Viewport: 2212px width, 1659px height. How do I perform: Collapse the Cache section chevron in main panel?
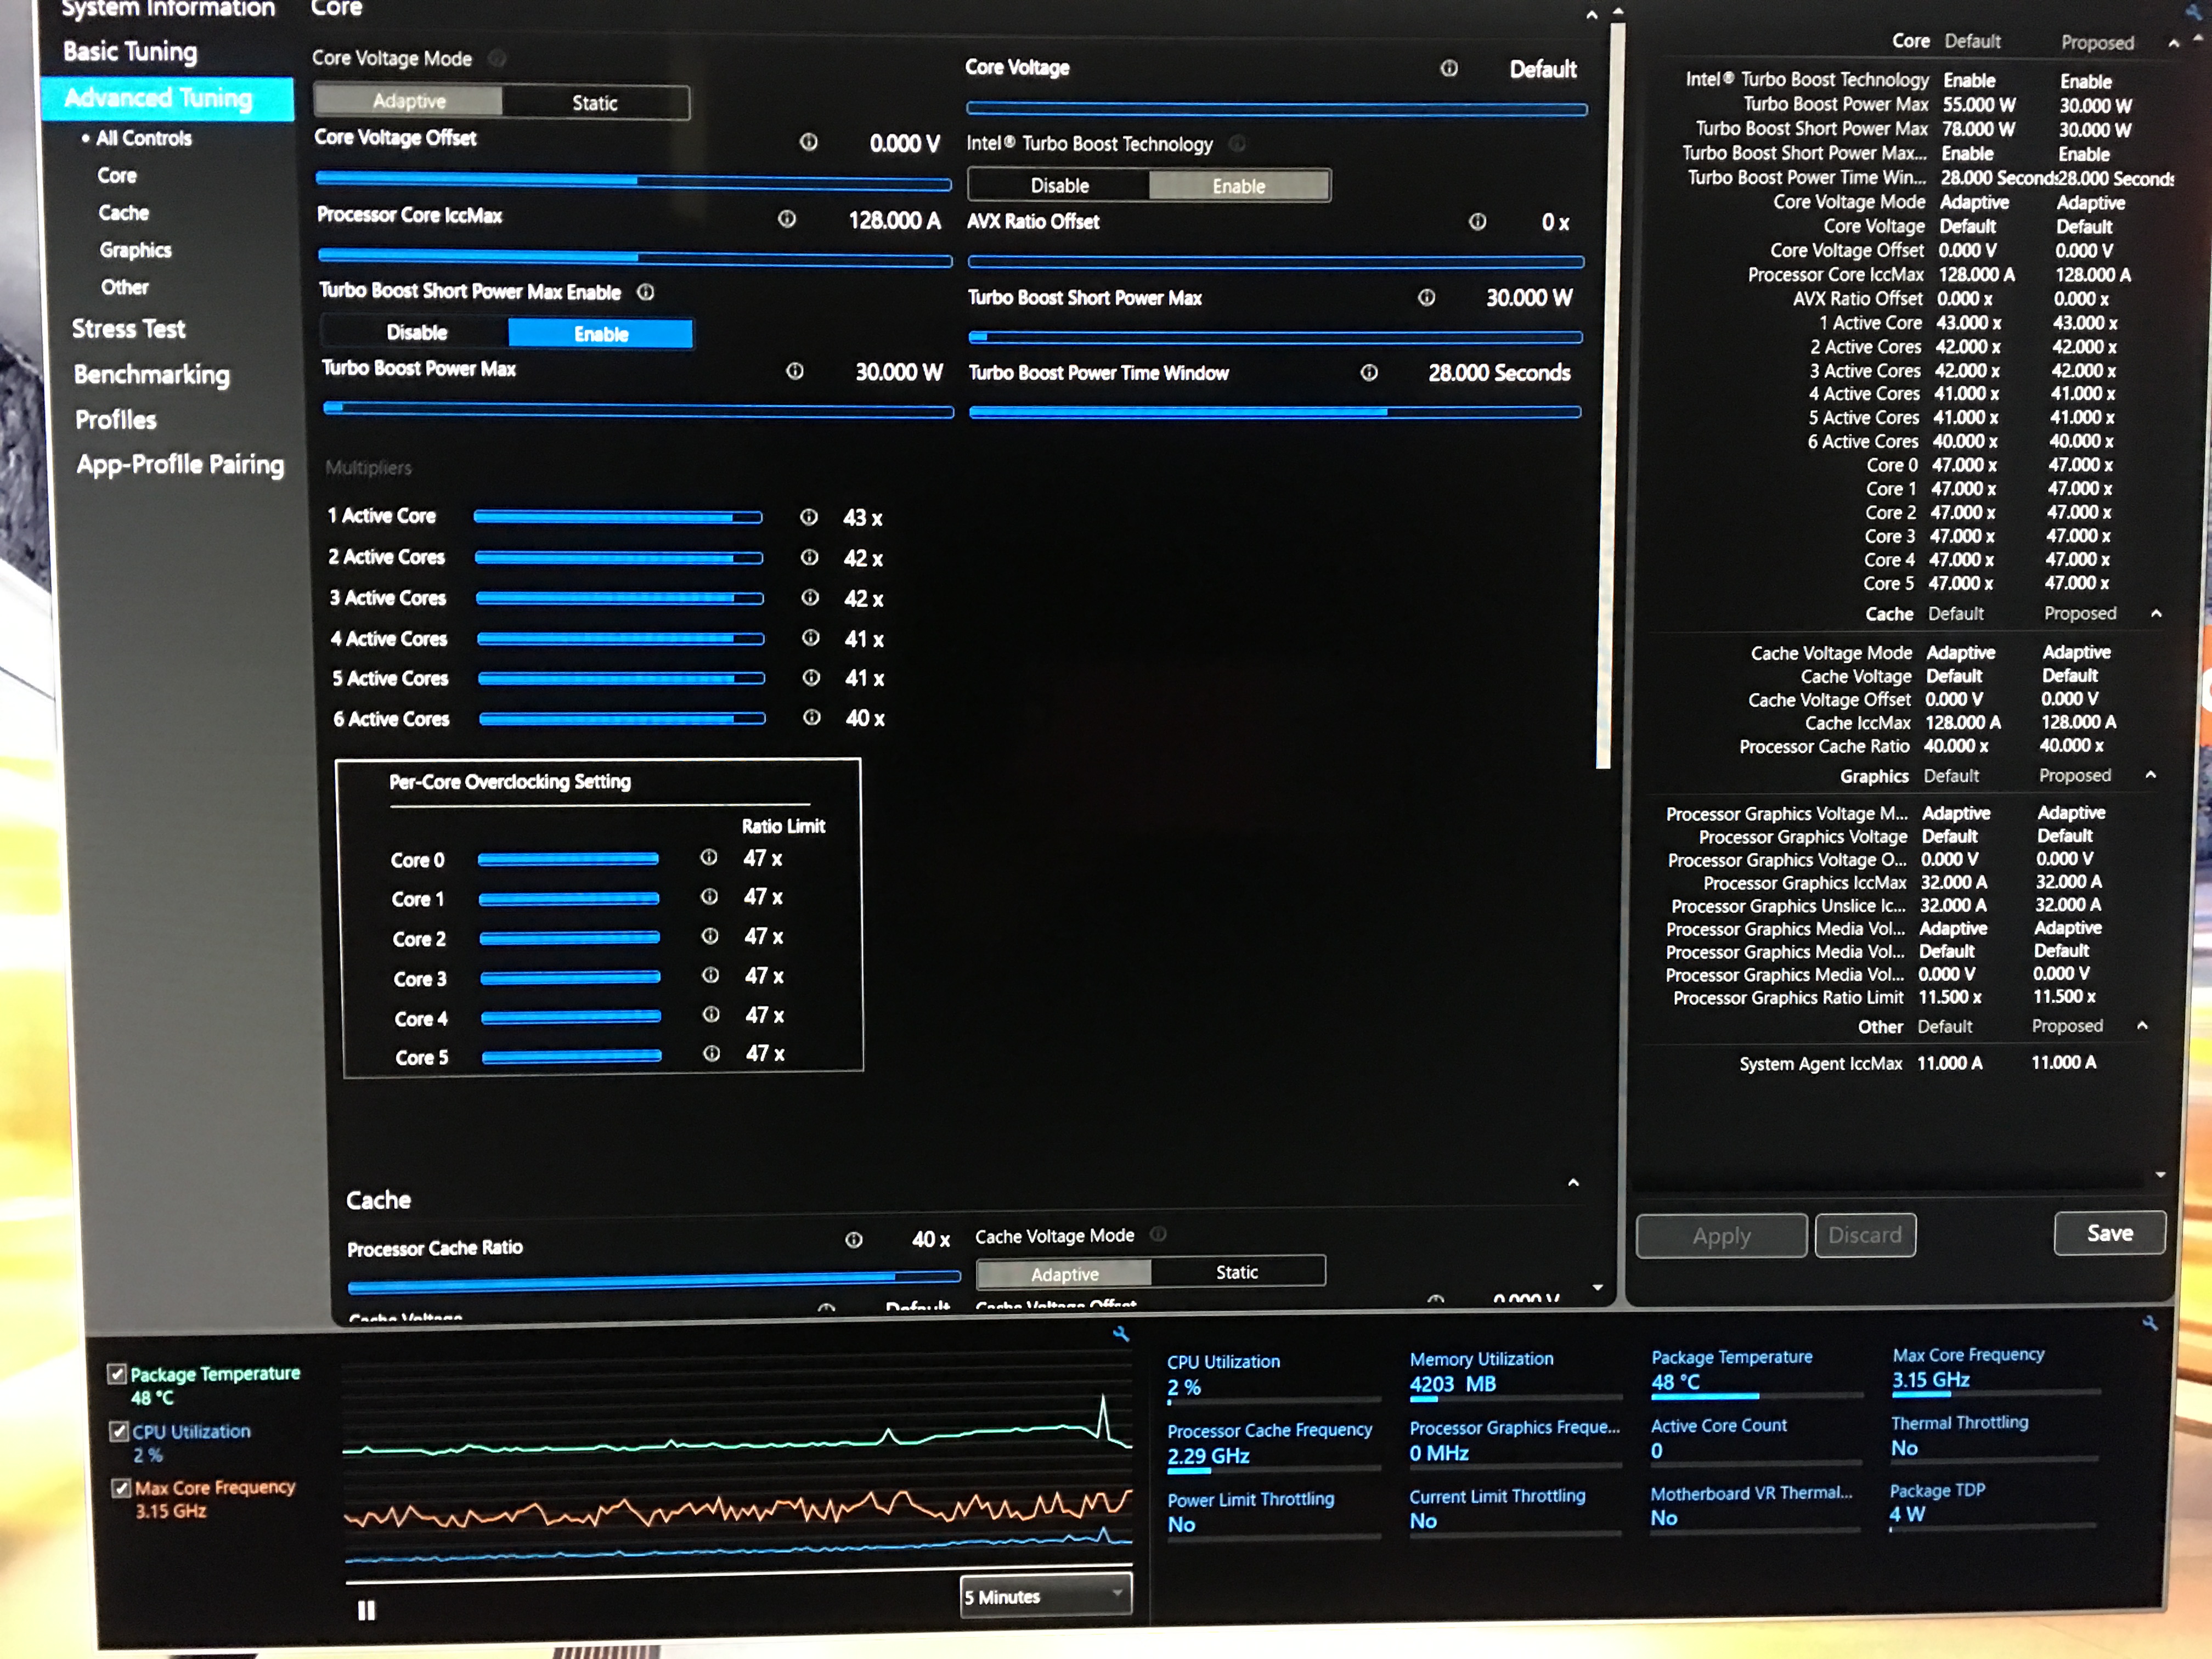[1573, 1183]
